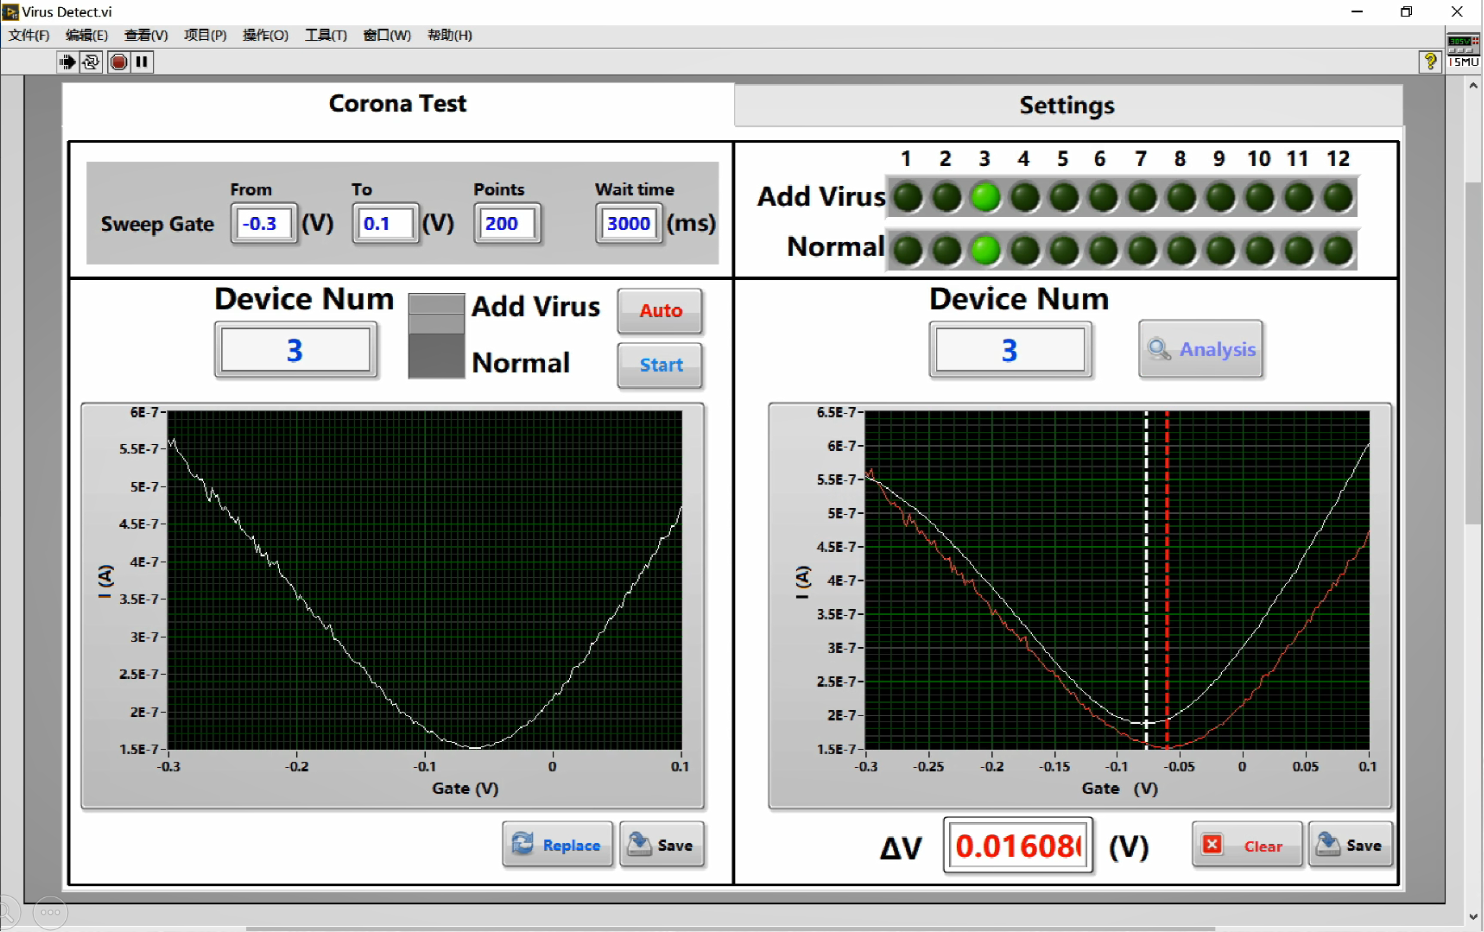1484x932 pixels.
Task: Click the white dashed cursor in right graph
Action: [1146, 580]
